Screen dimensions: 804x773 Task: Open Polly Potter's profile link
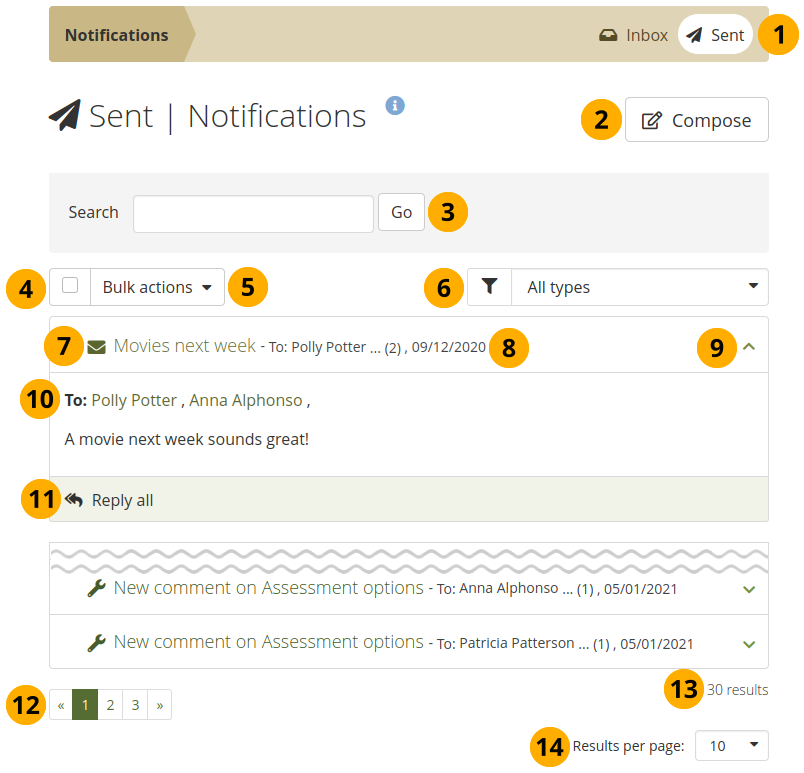pyautogui.click(x=134, y=400)
